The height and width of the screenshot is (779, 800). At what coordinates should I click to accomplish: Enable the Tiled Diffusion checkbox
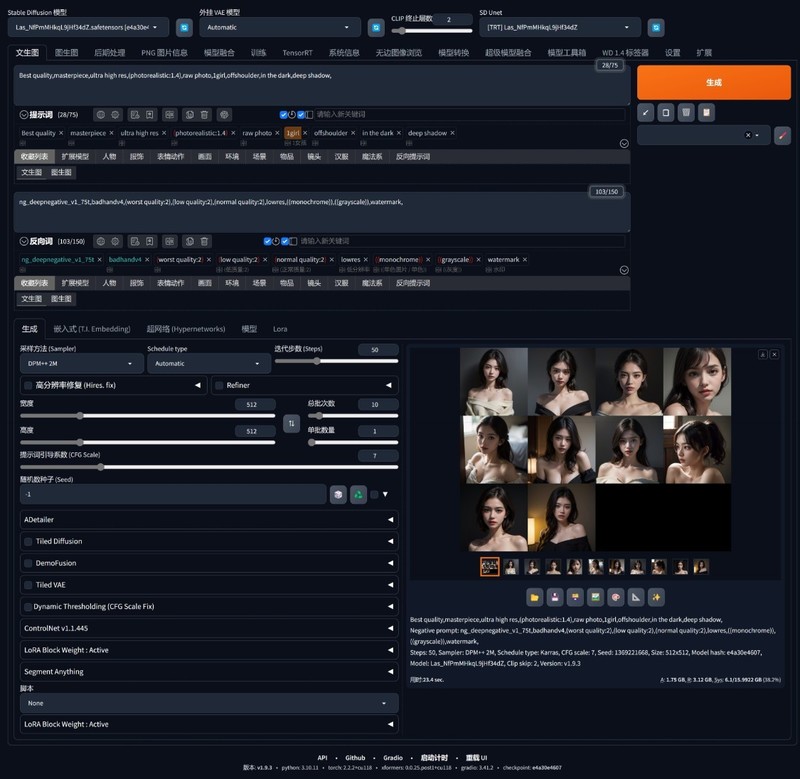click(x=27, y=541)
